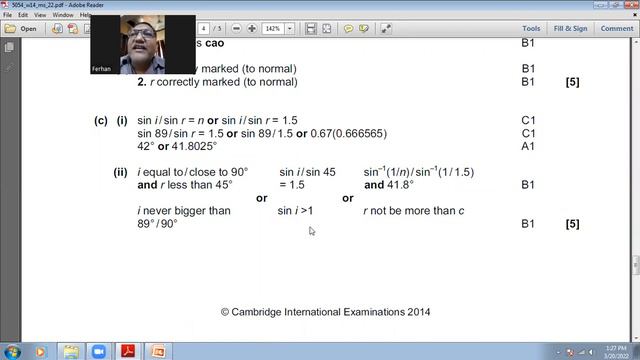The height and width of the screenshot is (360, 640).
Task: Click the page number input field
Action: coord(203,29)
